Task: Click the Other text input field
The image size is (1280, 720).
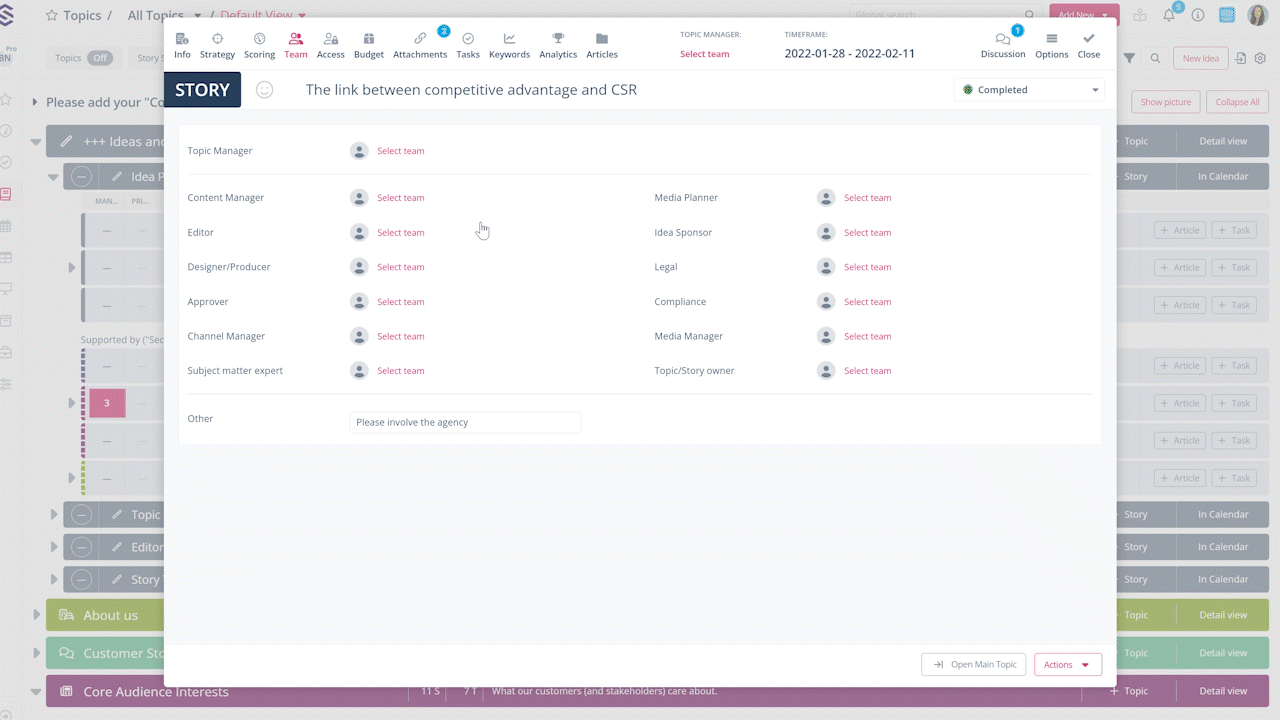Action: point(465,422)
